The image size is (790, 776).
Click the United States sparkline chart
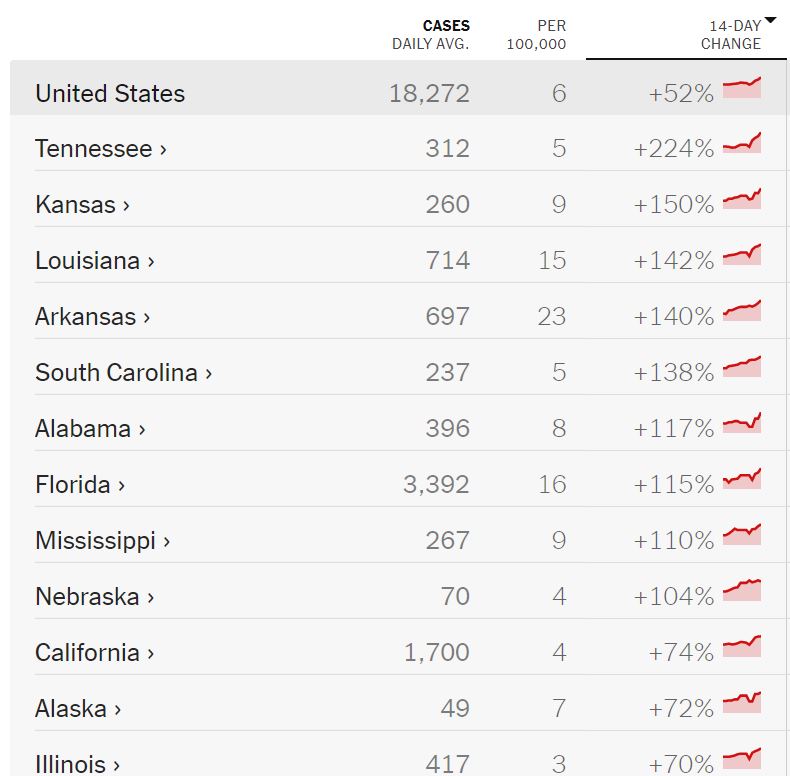(x=742, y=88)
